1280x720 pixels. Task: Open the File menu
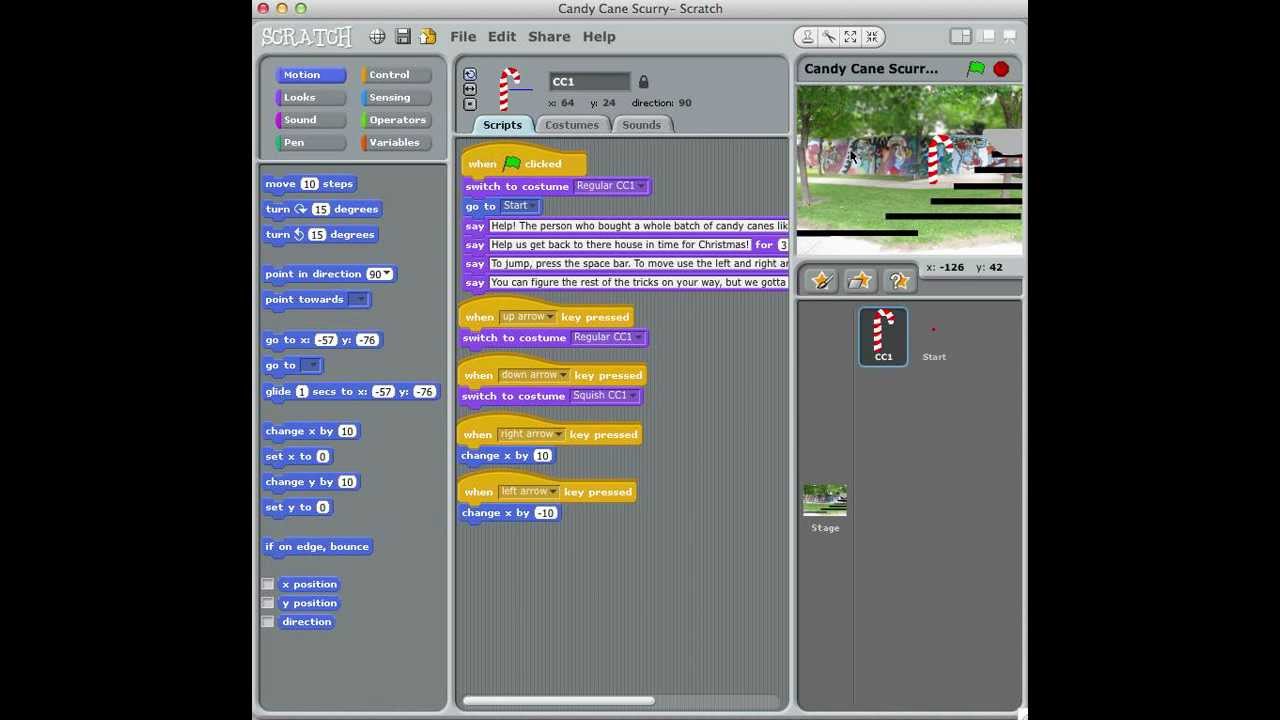[463, 37]
